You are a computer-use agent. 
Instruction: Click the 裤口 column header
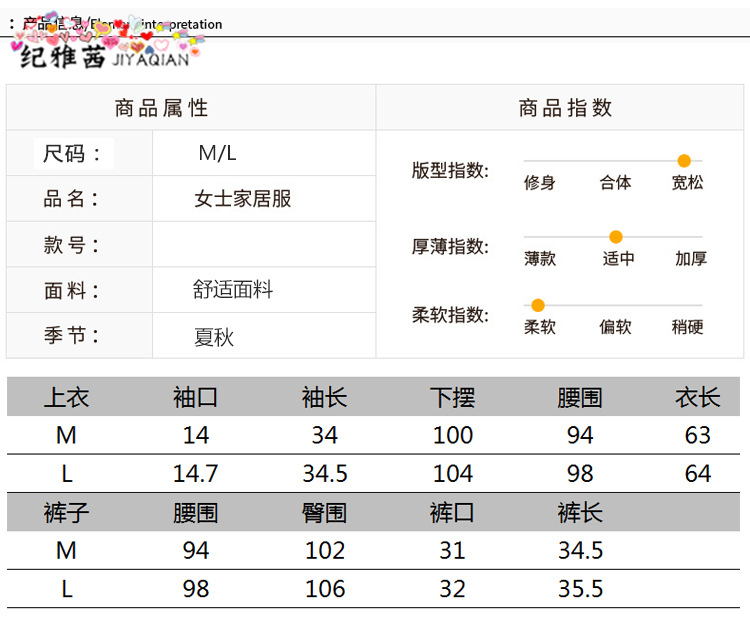coord(452,512)
